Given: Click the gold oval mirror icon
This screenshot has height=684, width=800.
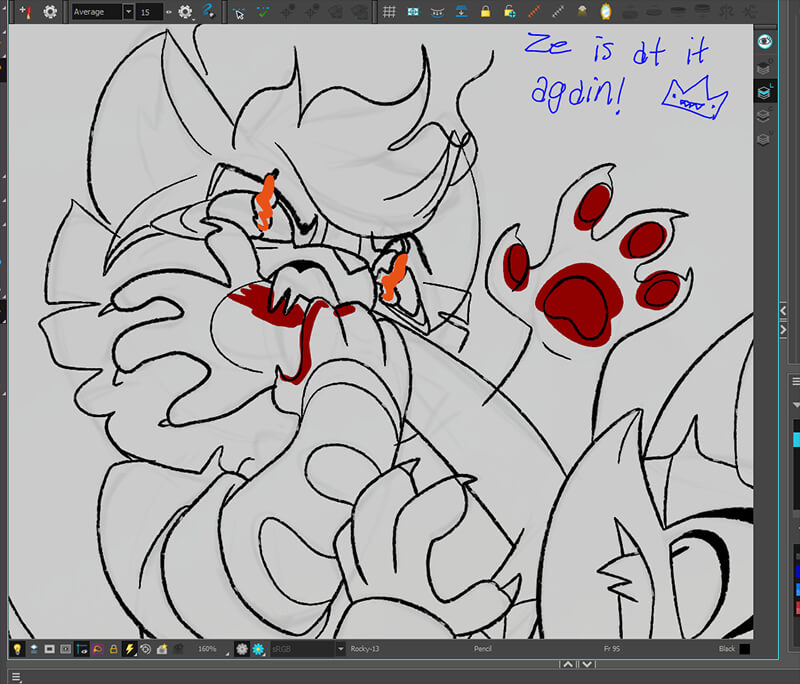Looking at the screenshot, I should point(606,11).
